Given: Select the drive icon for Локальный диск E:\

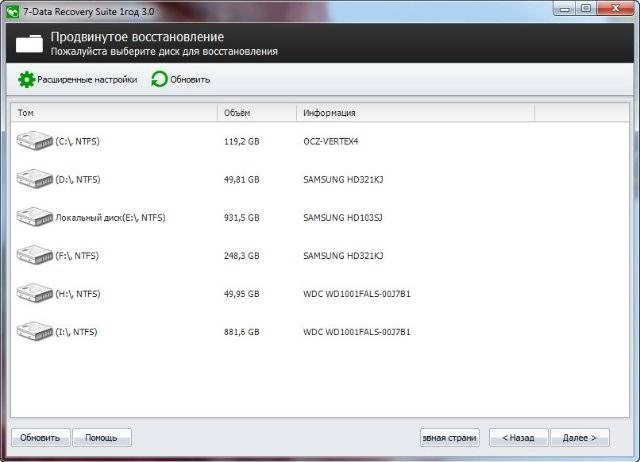Looking at the screenshot, I should 35,217.
